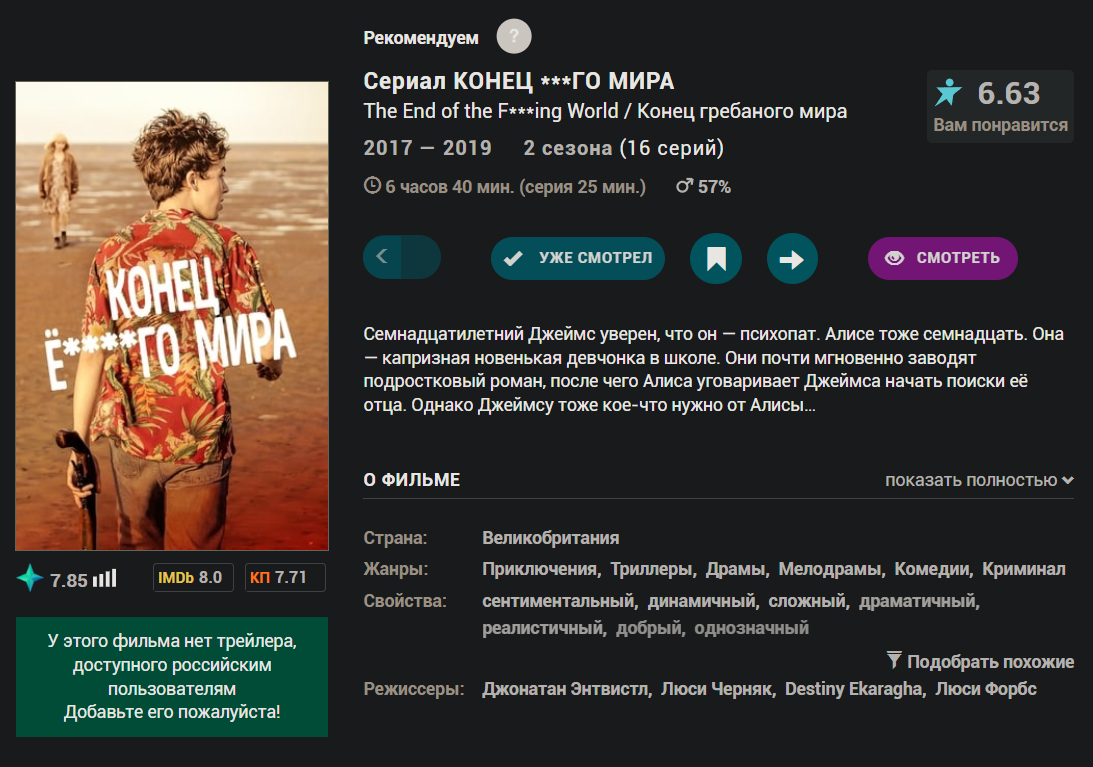
Task: Click the teal star recommendation icon
Action: (x=949, y=93)
